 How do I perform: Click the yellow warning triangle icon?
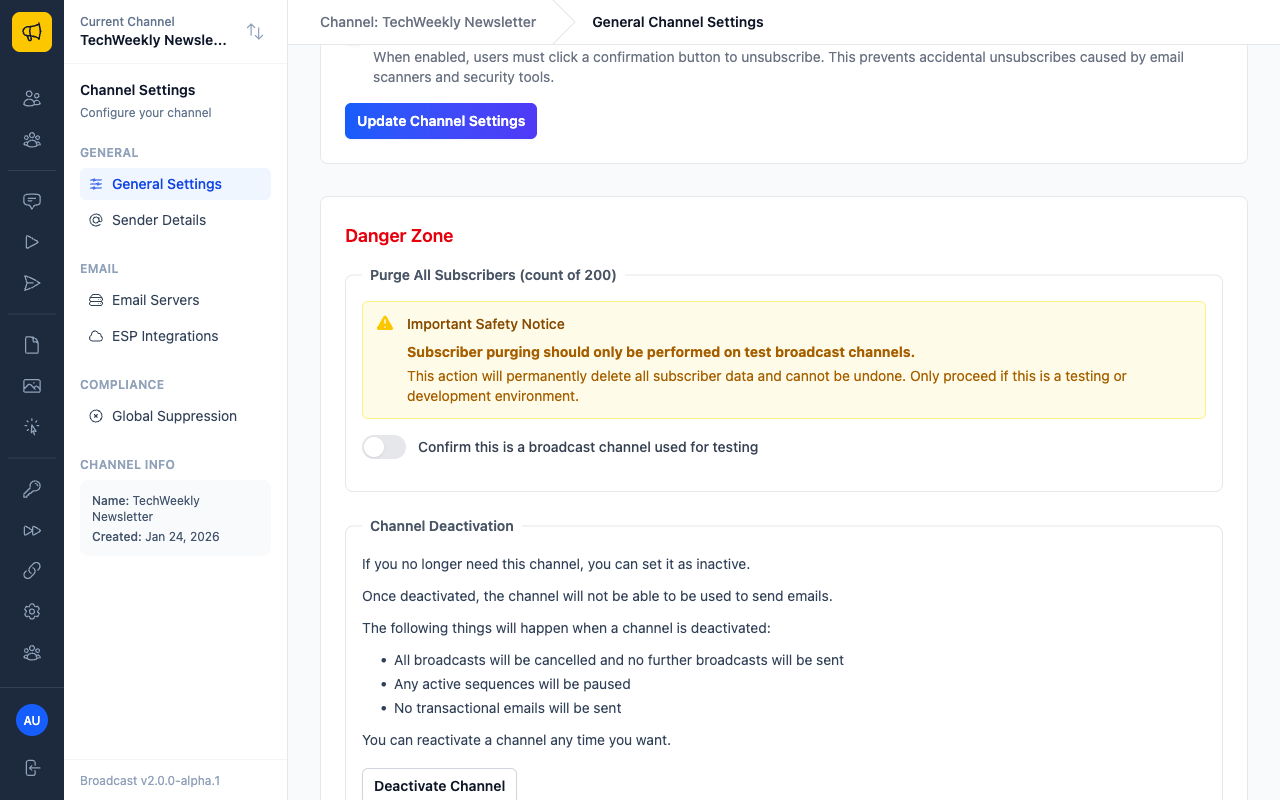click(385, 323)
